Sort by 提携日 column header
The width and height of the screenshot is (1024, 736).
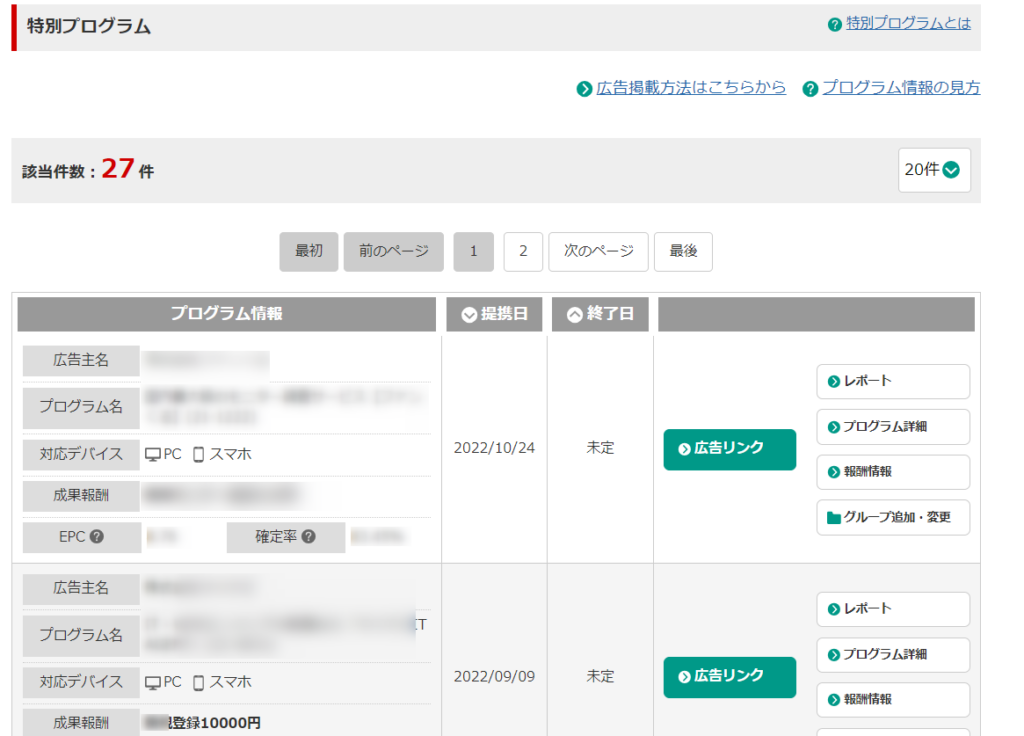[494, 314]
